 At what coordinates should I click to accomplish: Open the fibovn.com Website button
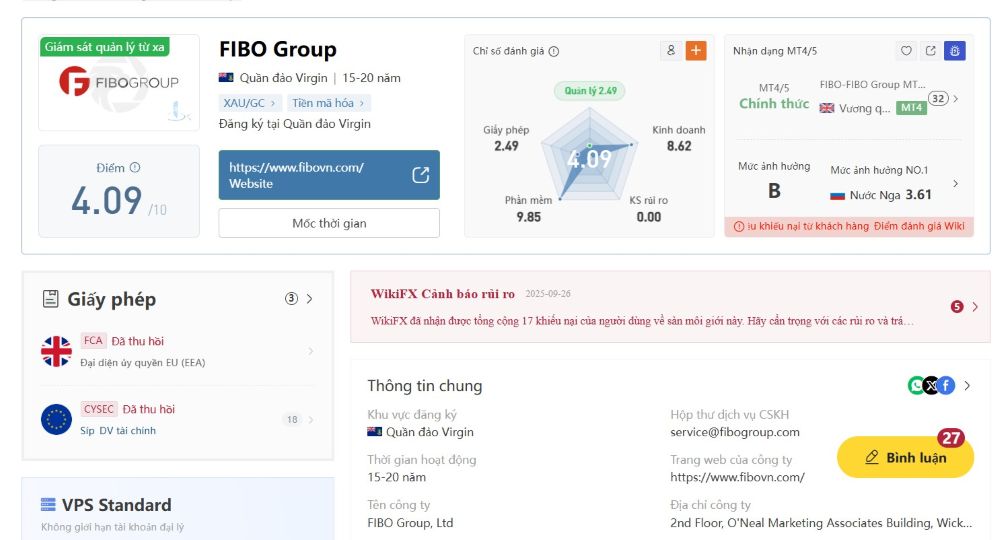tap(329, 175)
